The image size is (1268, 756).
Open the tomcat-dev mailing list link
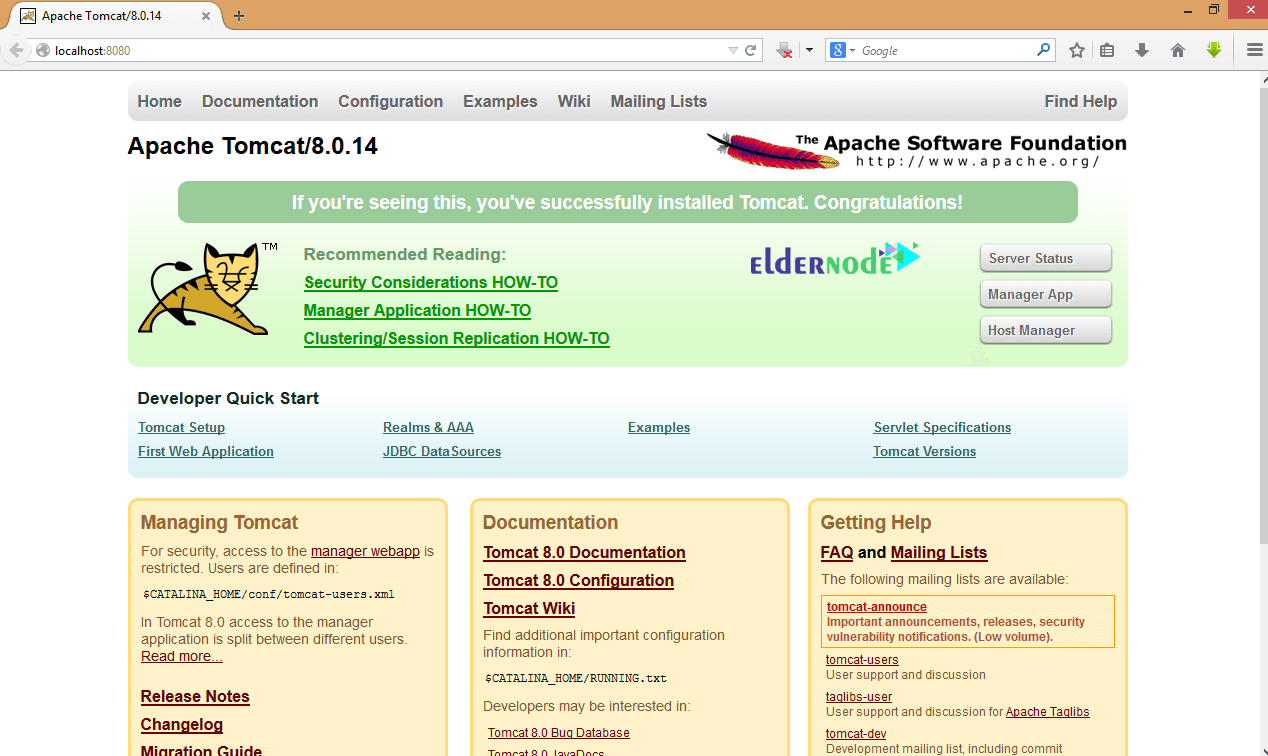[856, 734]
